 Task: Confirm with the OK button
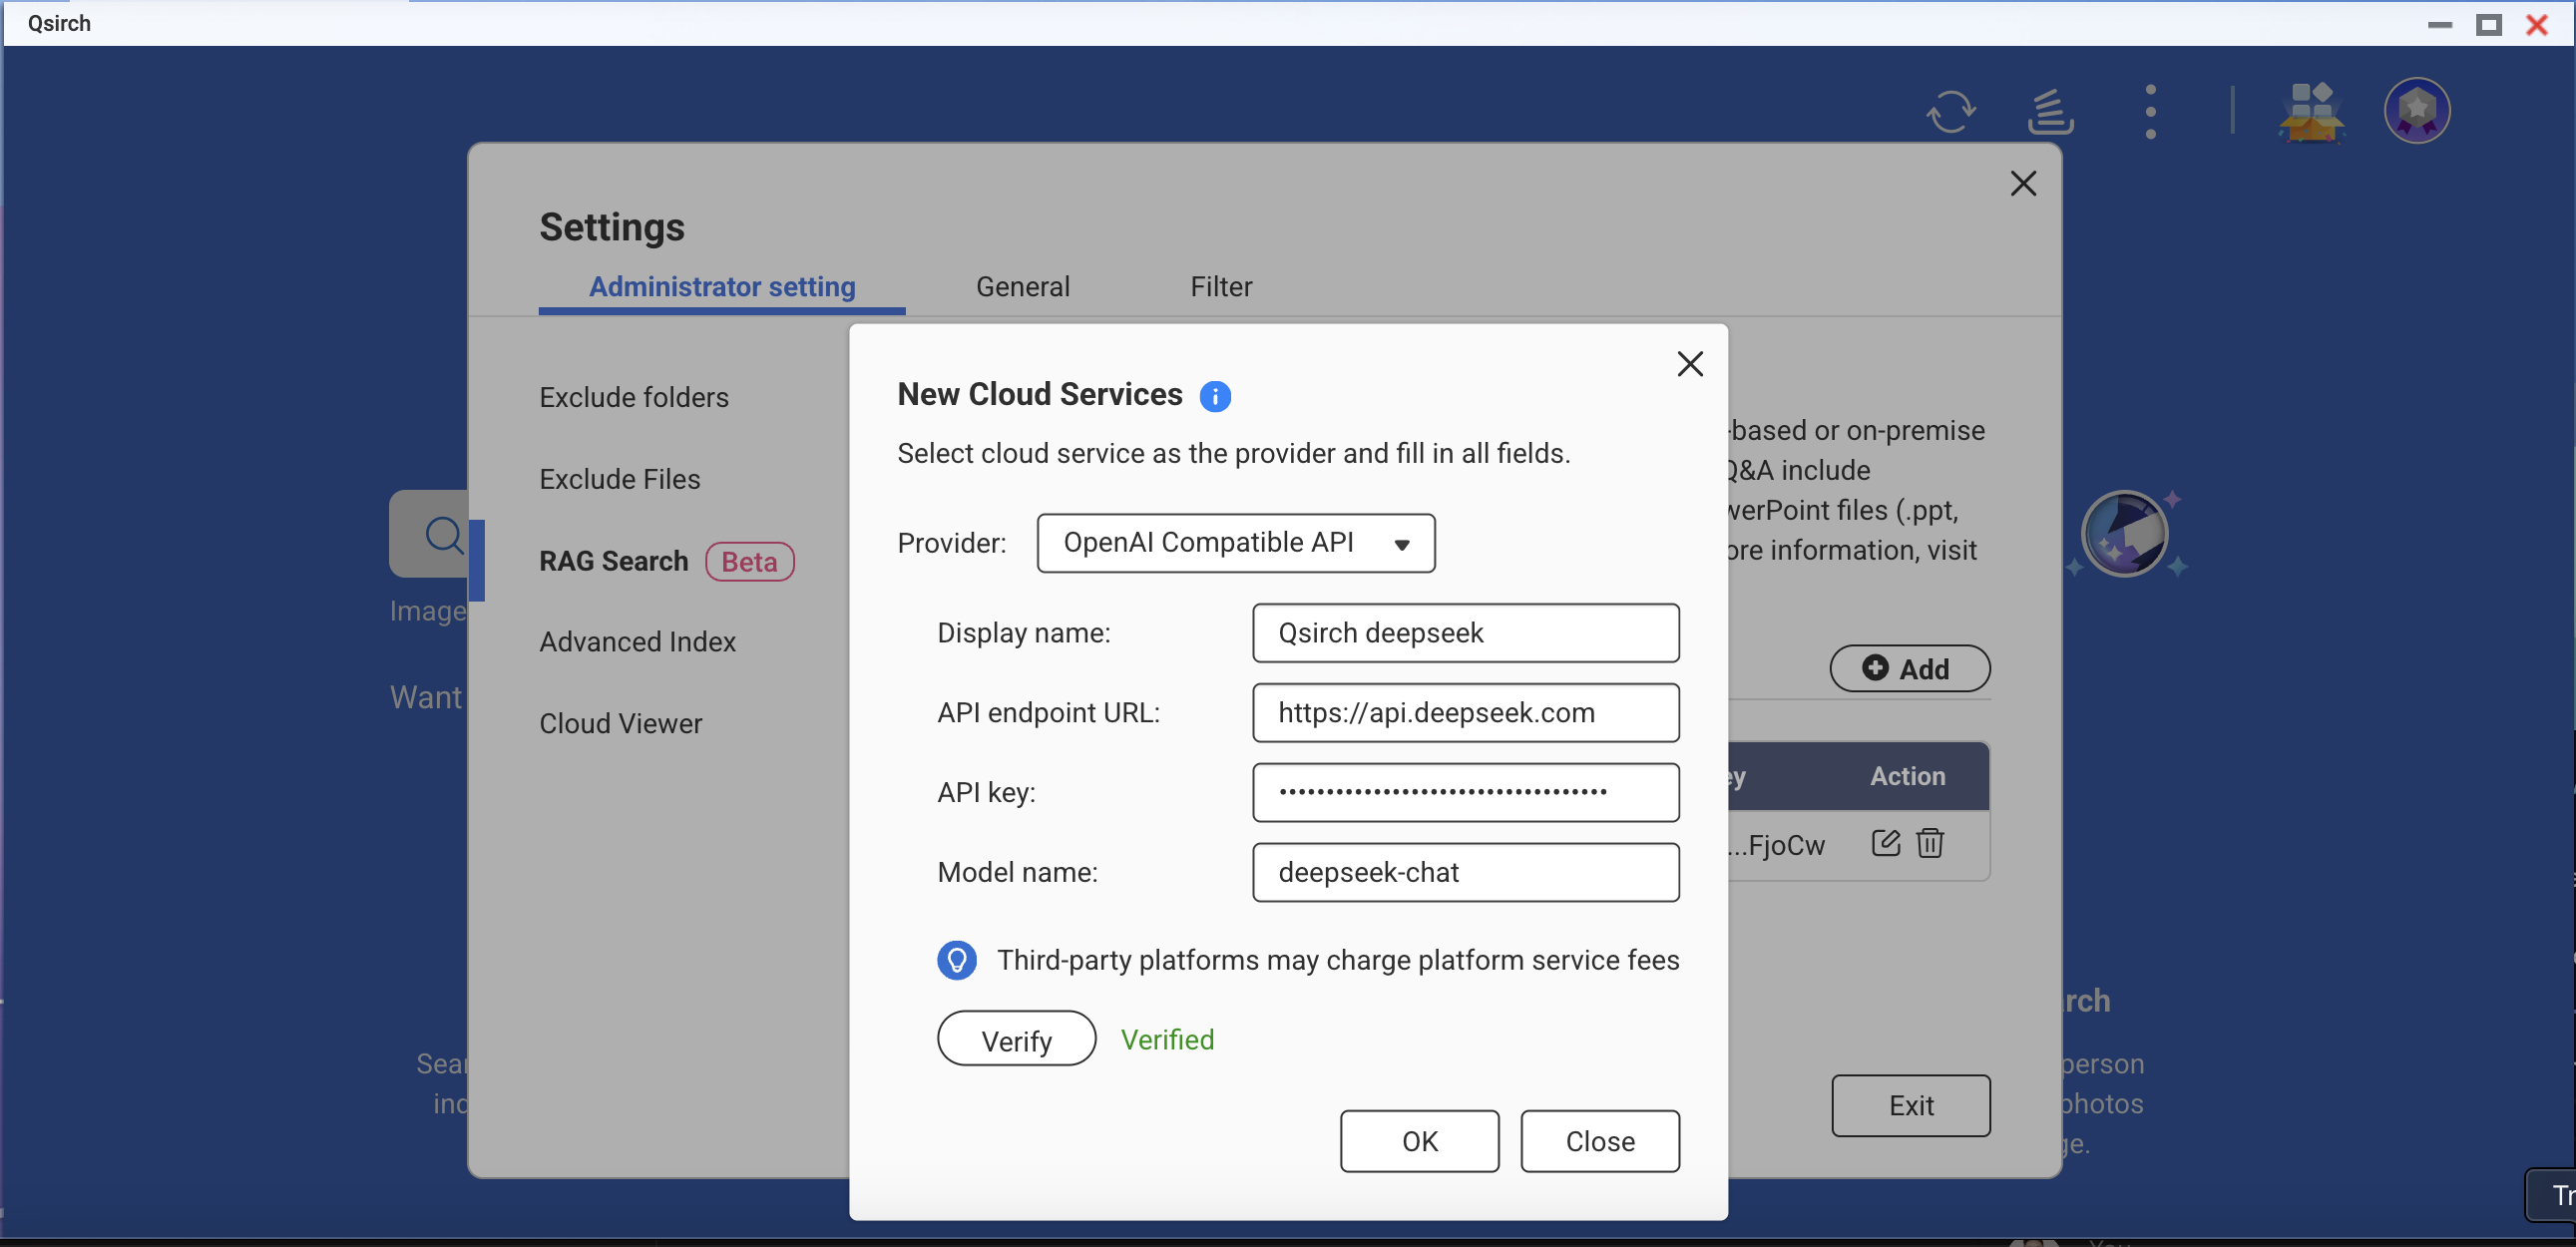pyautogui.click(x=1418, y=1141)
